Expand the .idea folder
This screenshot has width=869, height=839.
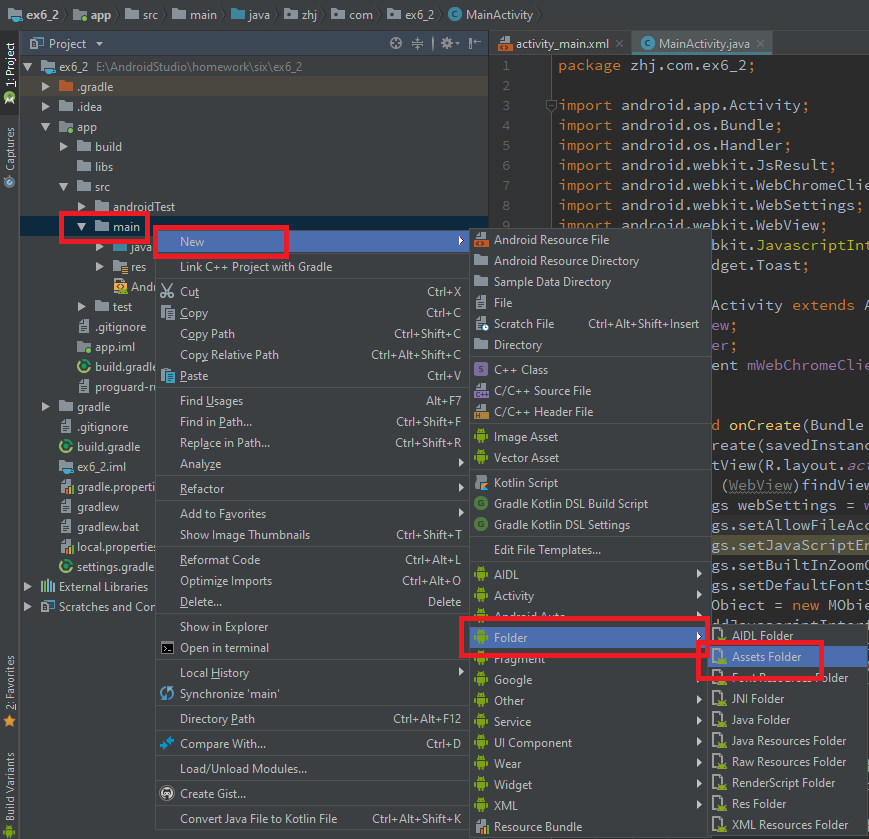pos(46,106)
